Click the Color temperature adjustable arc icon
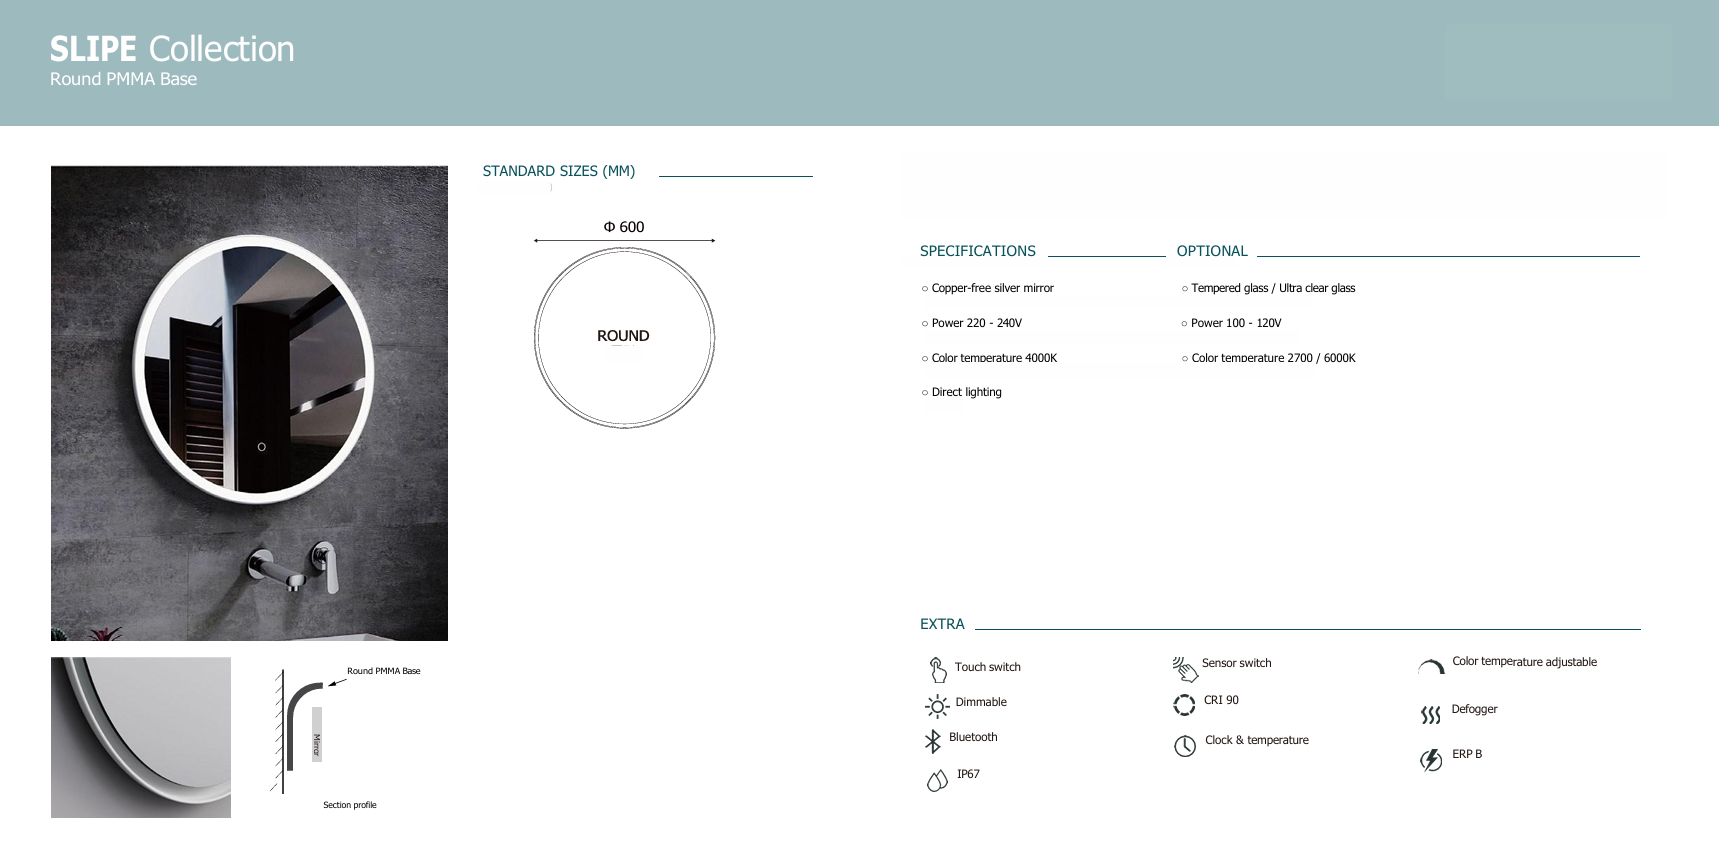The height and width of the screenshot is (858, 1719). 1431,667
